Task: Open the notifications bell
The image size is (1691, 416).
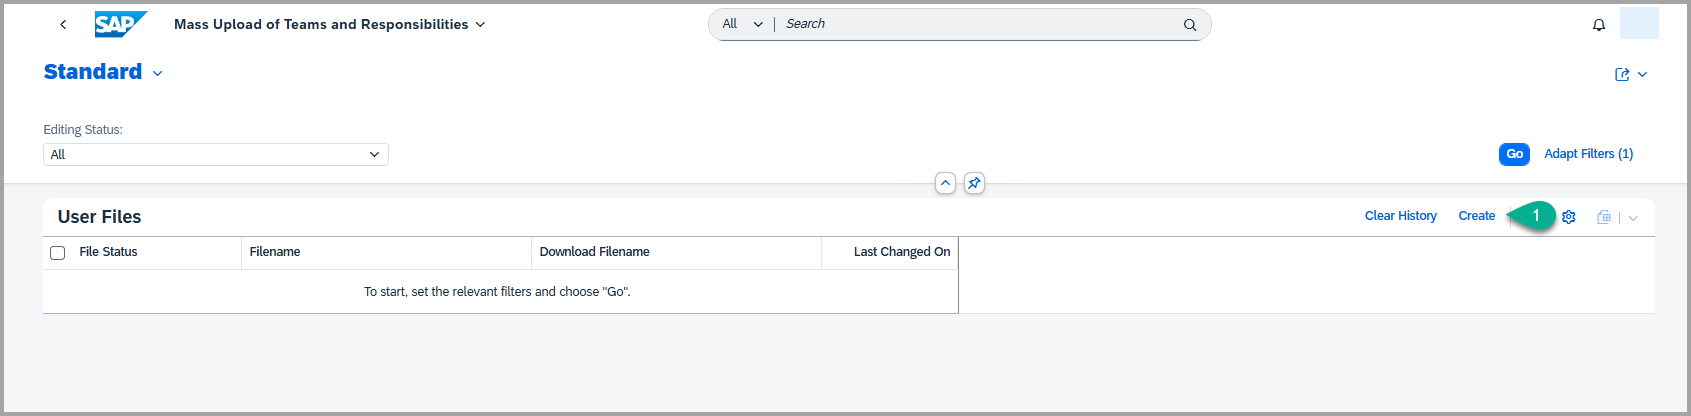Action: (x=1599, y=25)
